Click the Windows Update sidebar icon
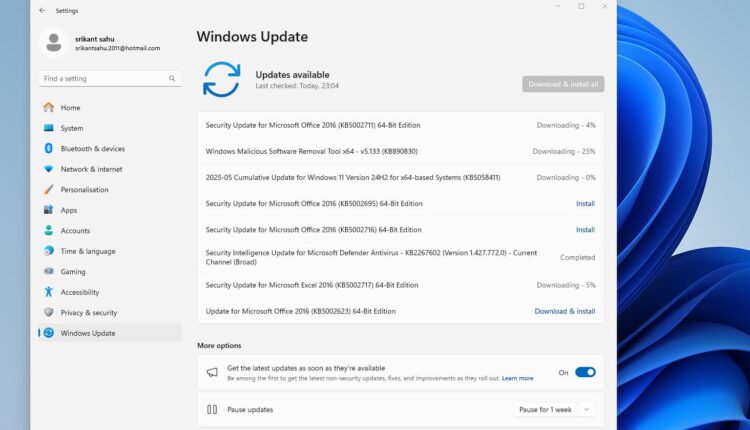750x430 pixels. click(x=48, y=333)
